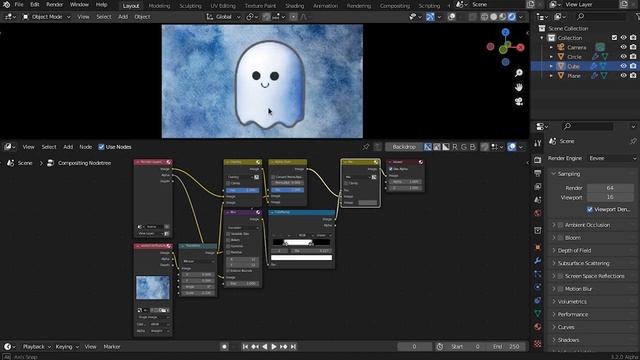Switch to the Compositing workspace tab

coord(395,6)
